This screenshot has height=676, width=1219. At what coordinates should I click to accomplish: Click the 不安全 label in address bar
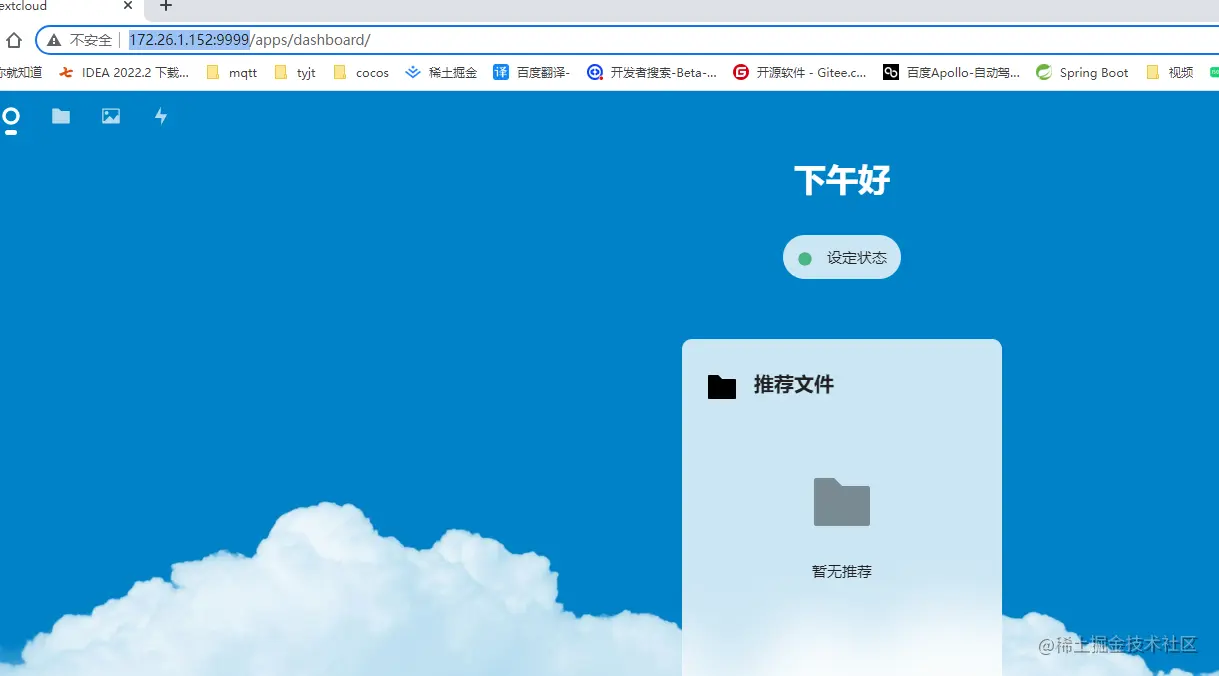point(91,40)
